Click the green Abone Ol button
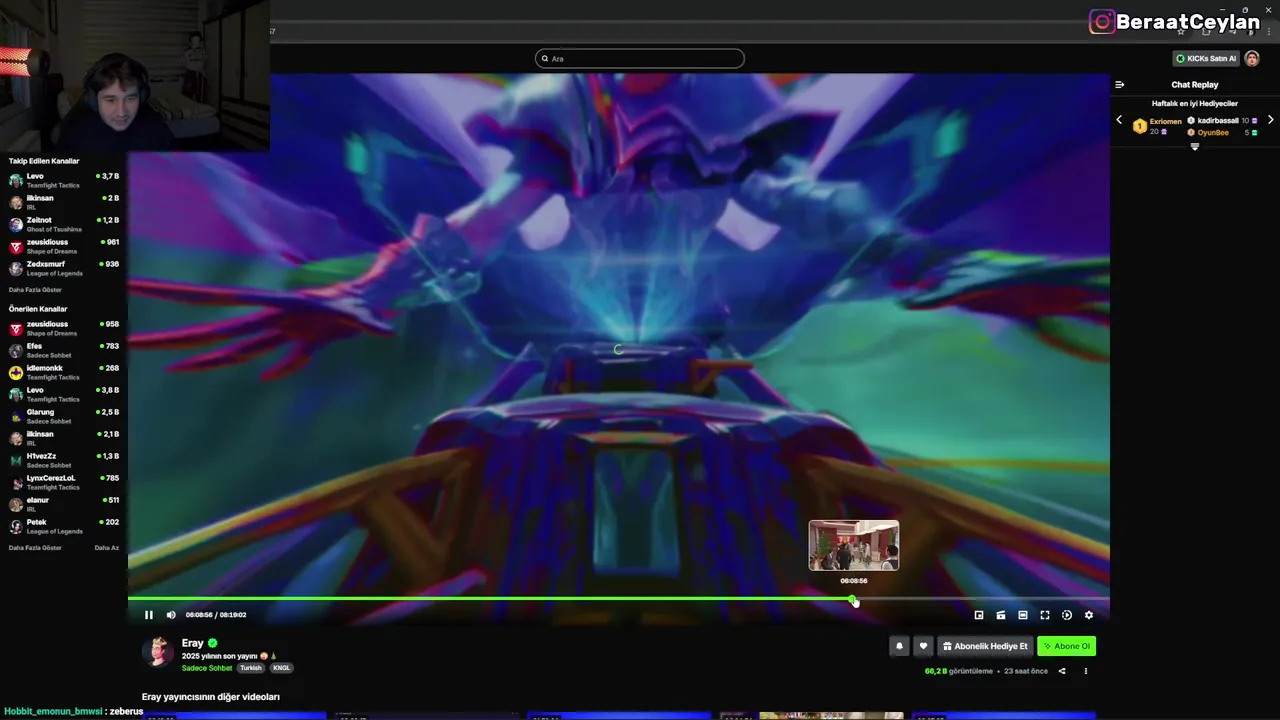Screen dimensions: 1280x720 [x=1067, y=646]
